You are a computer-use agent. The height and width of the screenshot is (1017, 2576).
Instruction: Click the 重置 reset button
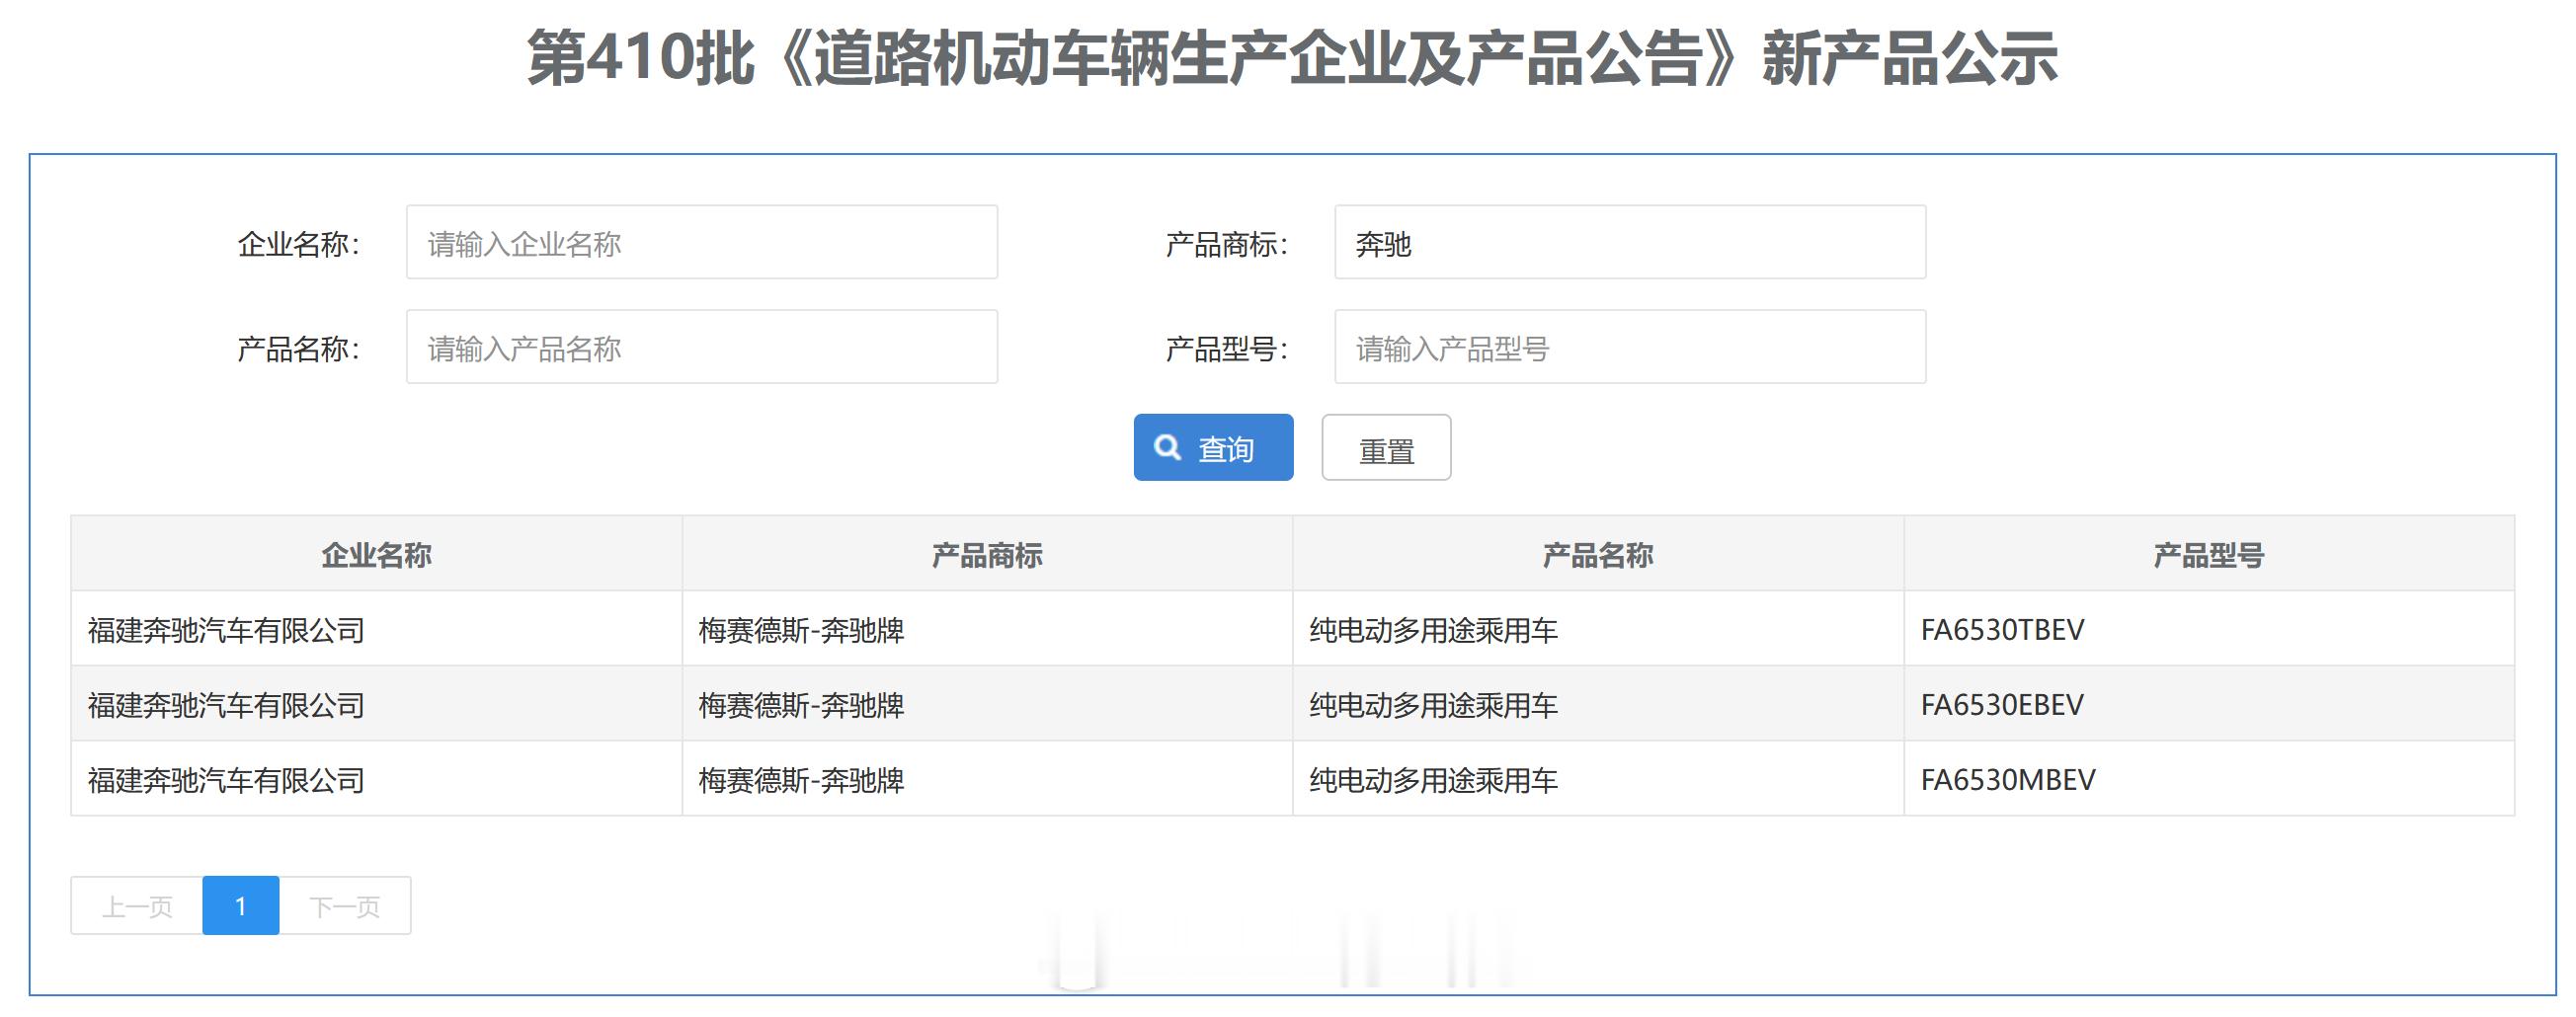[x=1386, y=447]
